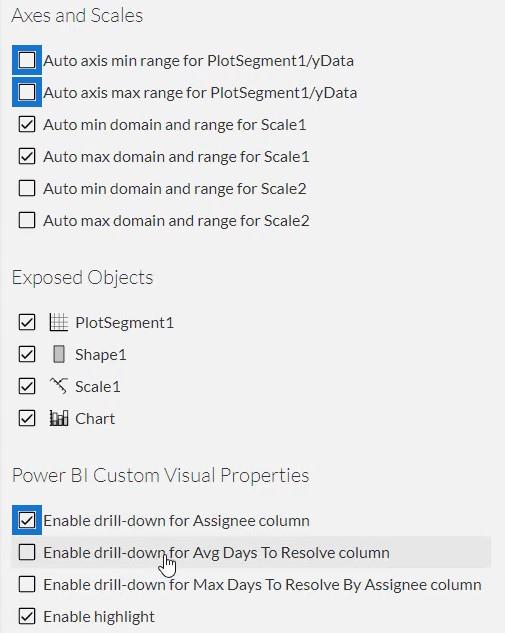505x633 pixels.
Task: Click the Shape1 rectangle icon
Action: coord(59,354)
